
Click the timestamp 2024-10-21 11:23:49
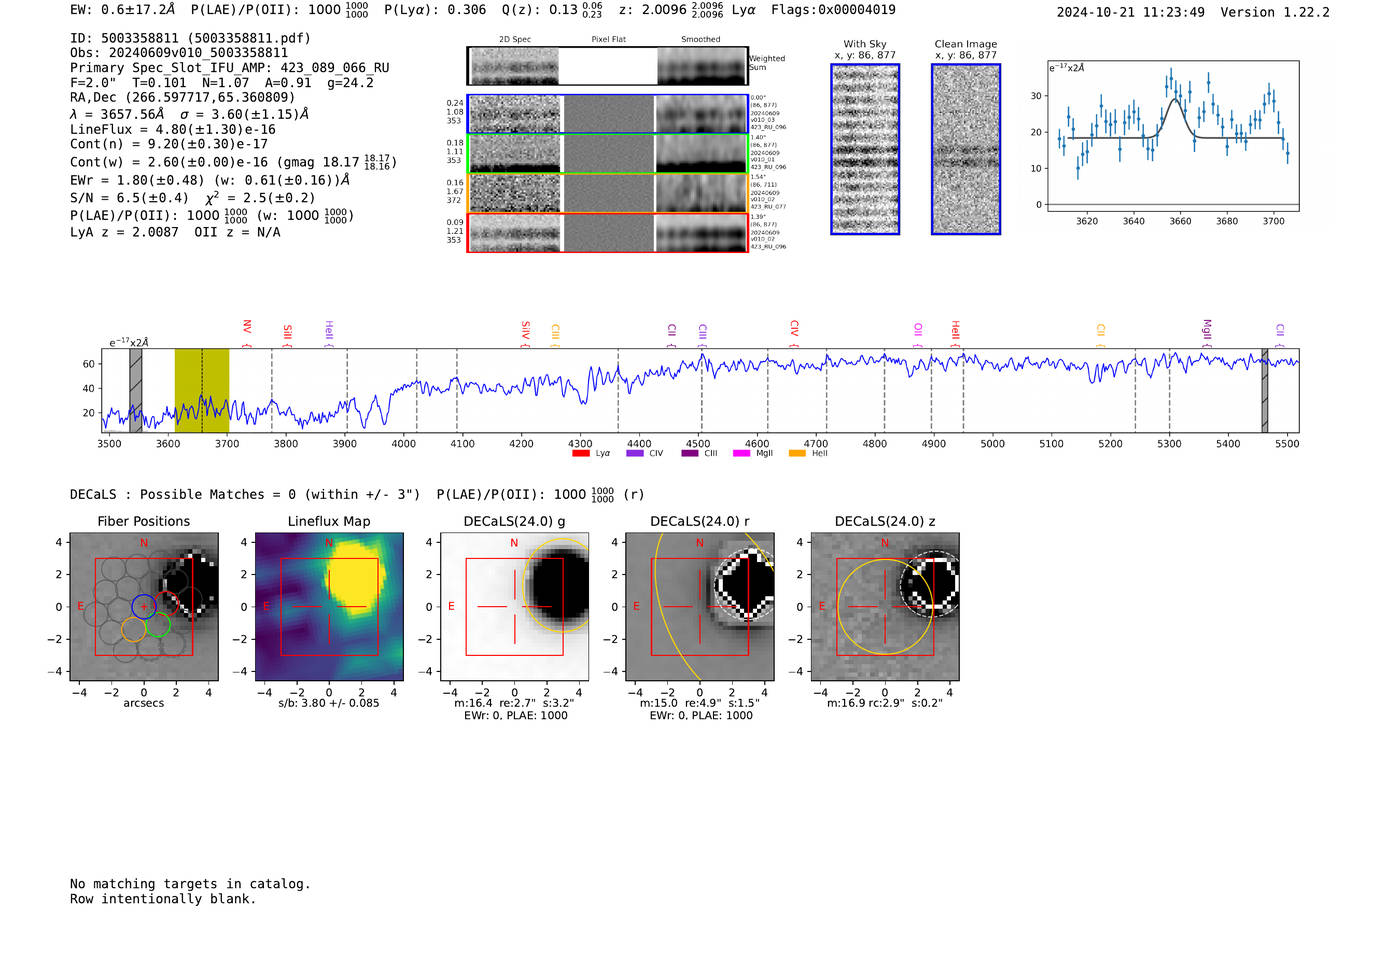point(1131,12)
